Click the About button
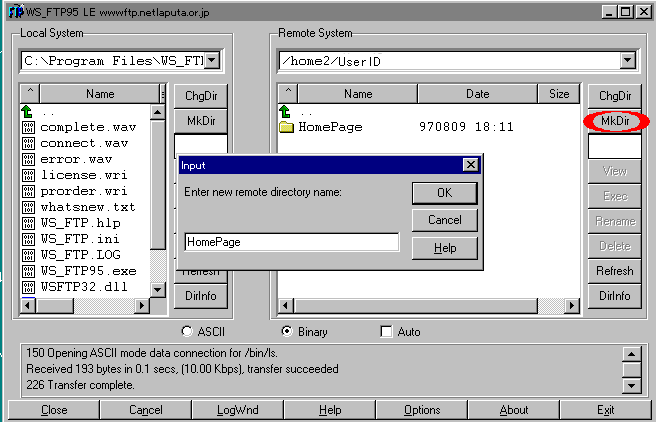 514,410
